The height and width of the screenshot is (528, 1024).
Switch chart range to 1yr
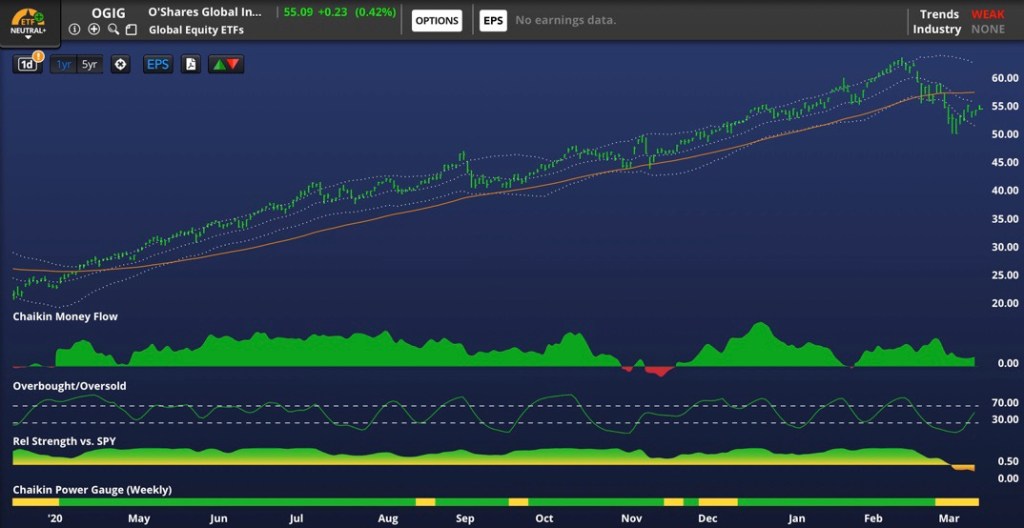point(64,65)
